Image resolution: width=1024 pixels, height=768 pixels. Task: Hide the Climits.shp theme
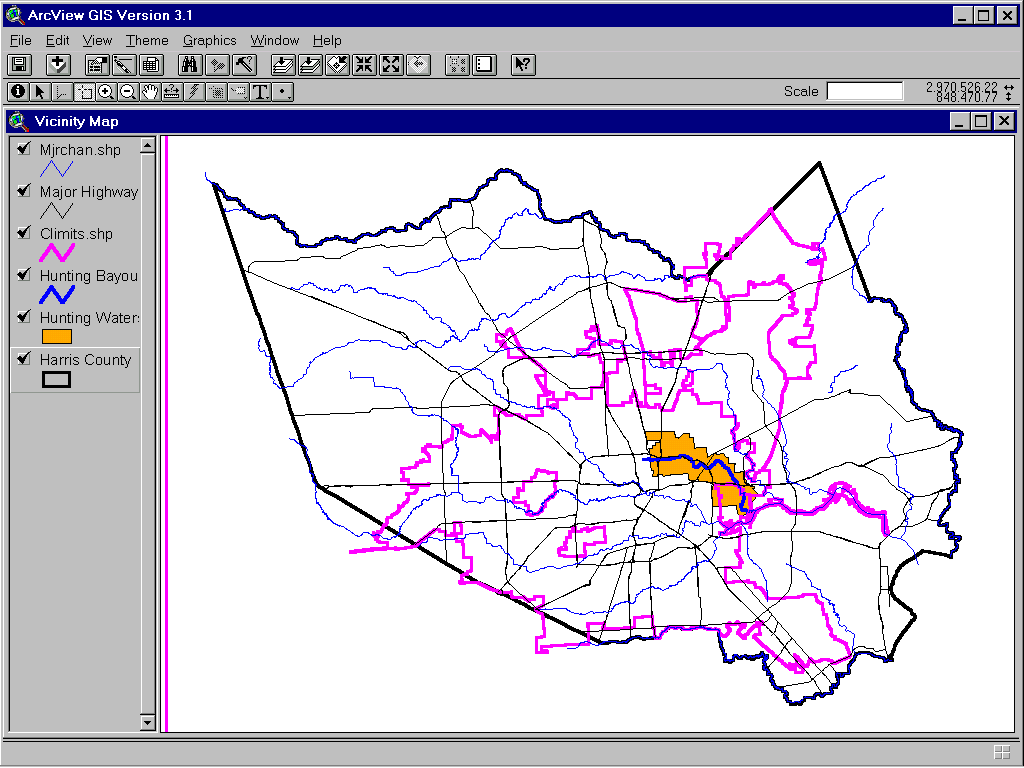[x=24, y=232]
